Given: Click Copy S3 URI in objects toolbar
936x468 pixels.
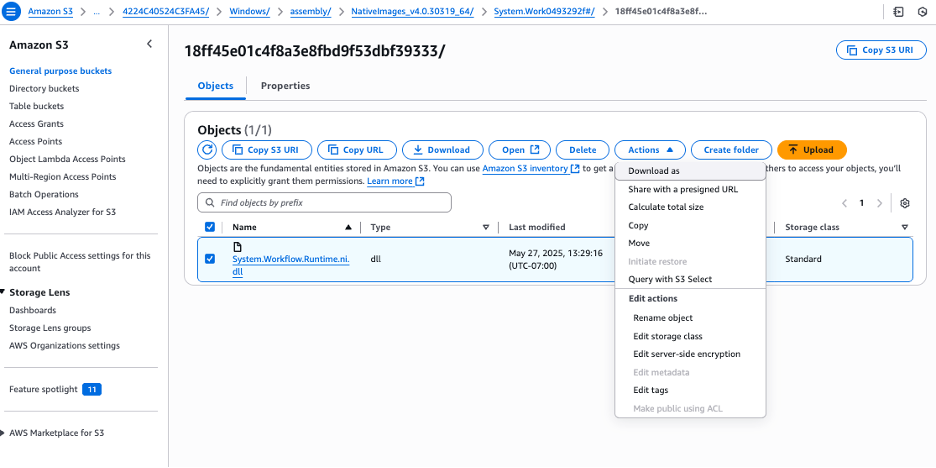Looking at the screenshot, I should [266, 150].
